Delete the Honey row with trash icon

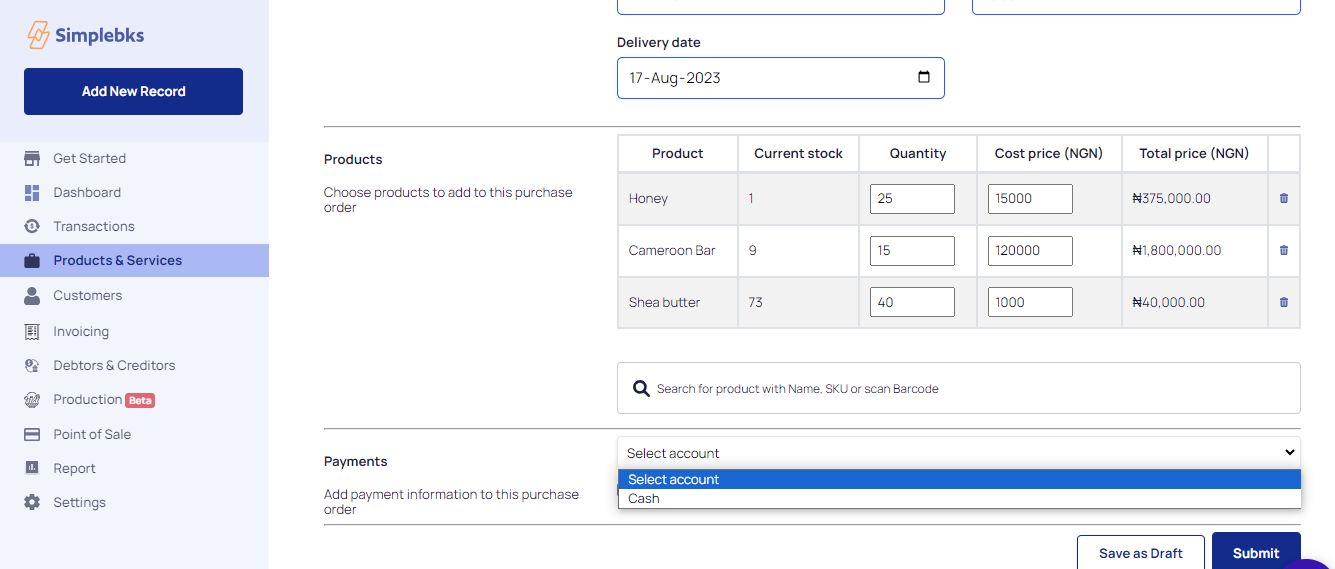pos(1284,198)
